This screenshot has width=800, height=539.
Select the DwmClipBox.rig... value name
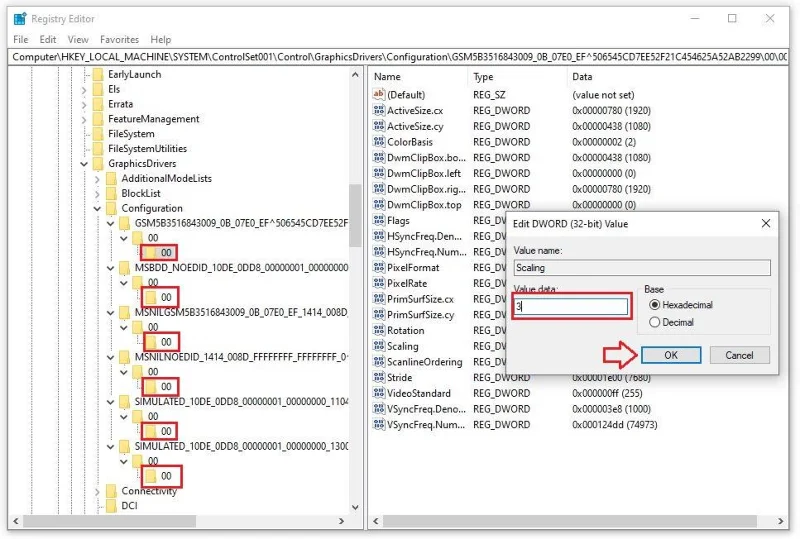point(426,189)
